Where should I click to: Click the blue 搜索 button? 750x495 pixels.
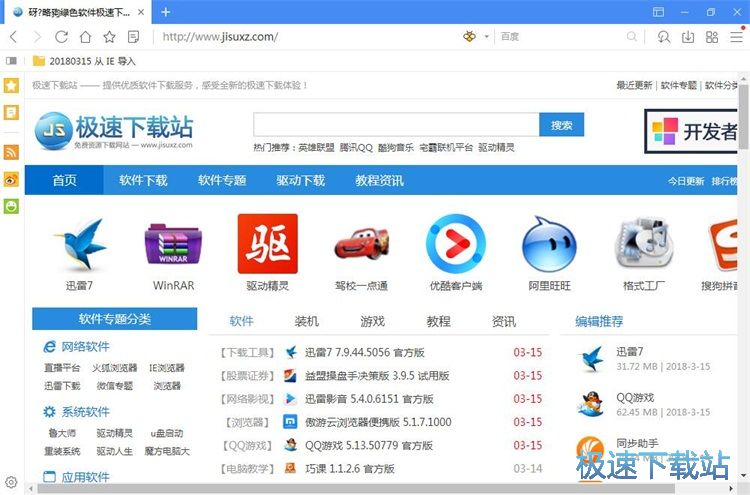point(562,125)
